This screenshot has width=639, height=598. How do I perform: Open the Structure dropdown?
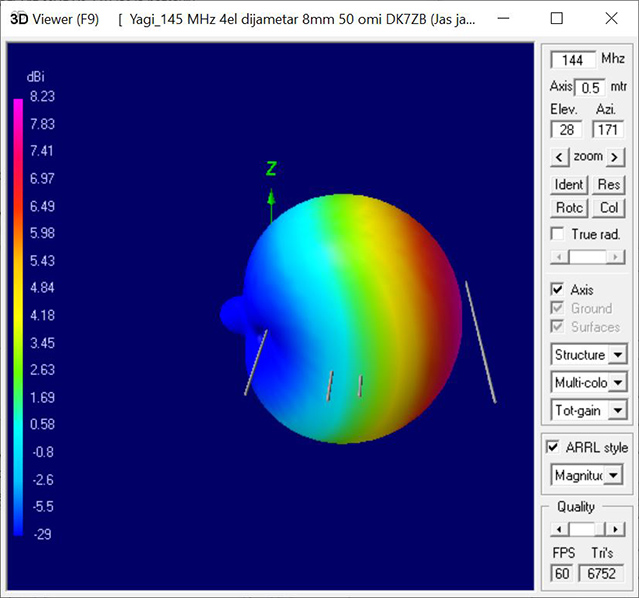pos(618,355)
